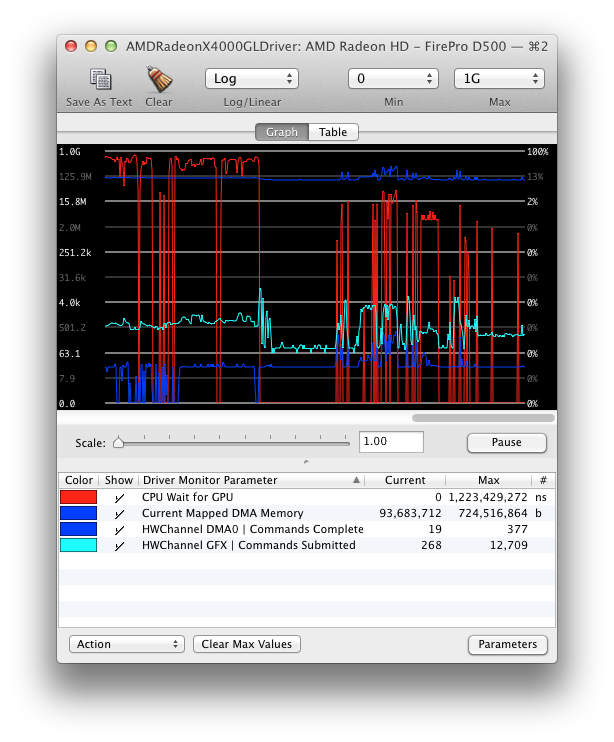Click the current value 268
The image size is (614, 742).
point(431,545)
